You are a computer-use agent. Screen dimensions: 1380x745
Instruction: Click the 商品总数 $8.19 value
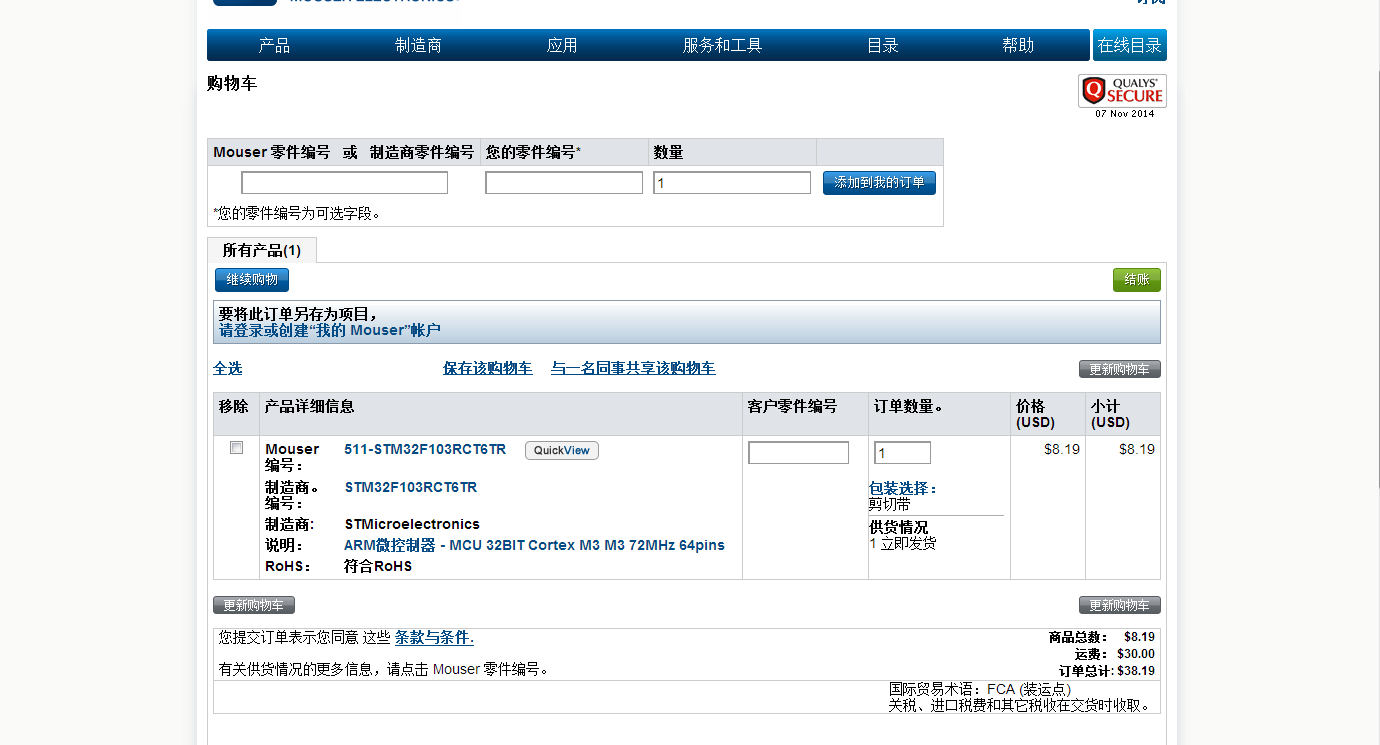click(x=1139, y=637)
